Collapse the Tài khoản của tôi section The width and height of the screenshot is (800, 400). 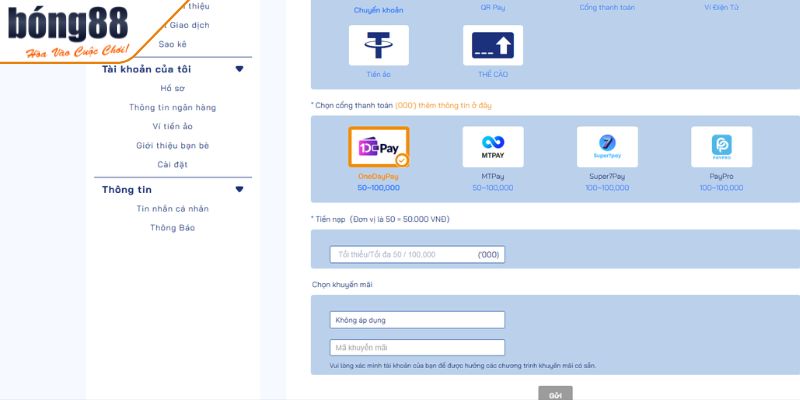pos(239,69)
